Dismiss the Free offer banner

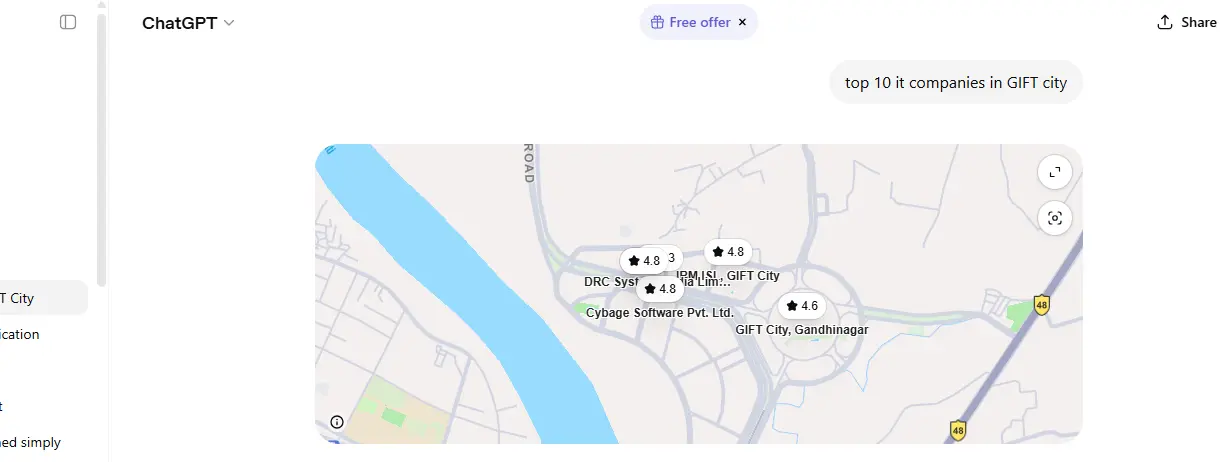pos(742,22)
